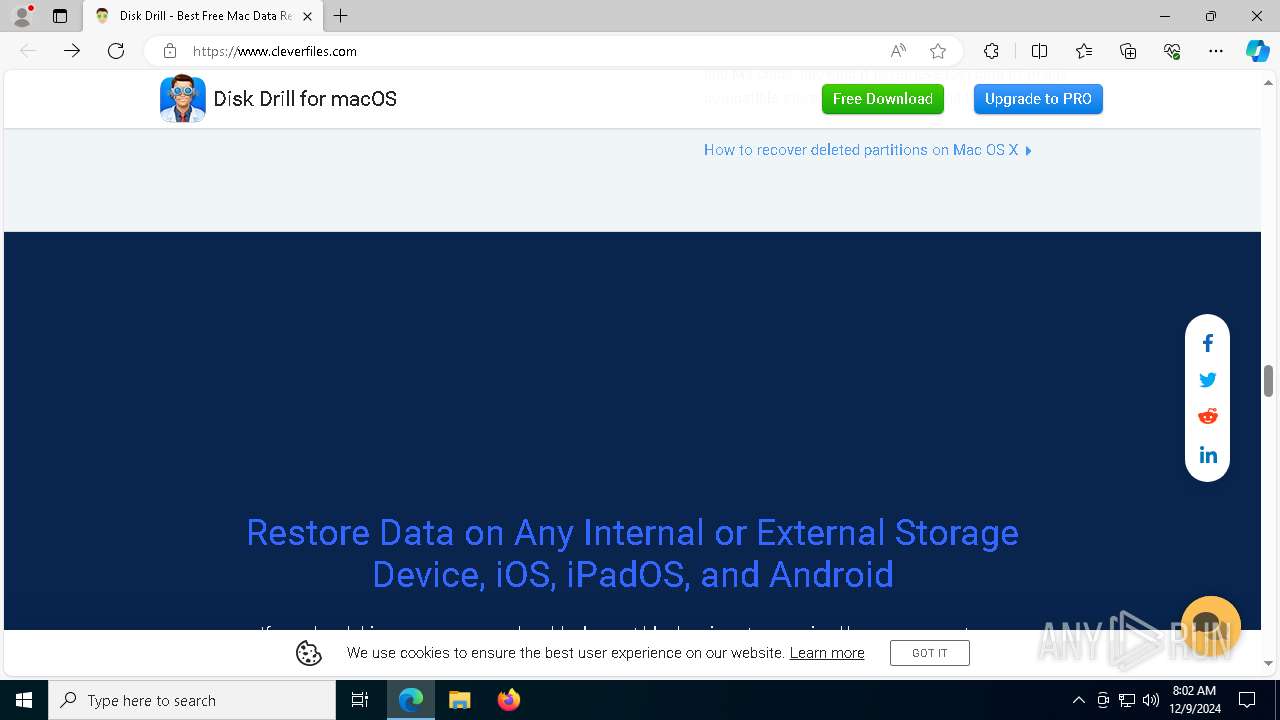Image resolution: width=1280 pixels, height=720 pixels.
Task: Click the Free Download button
Action: 883,99
